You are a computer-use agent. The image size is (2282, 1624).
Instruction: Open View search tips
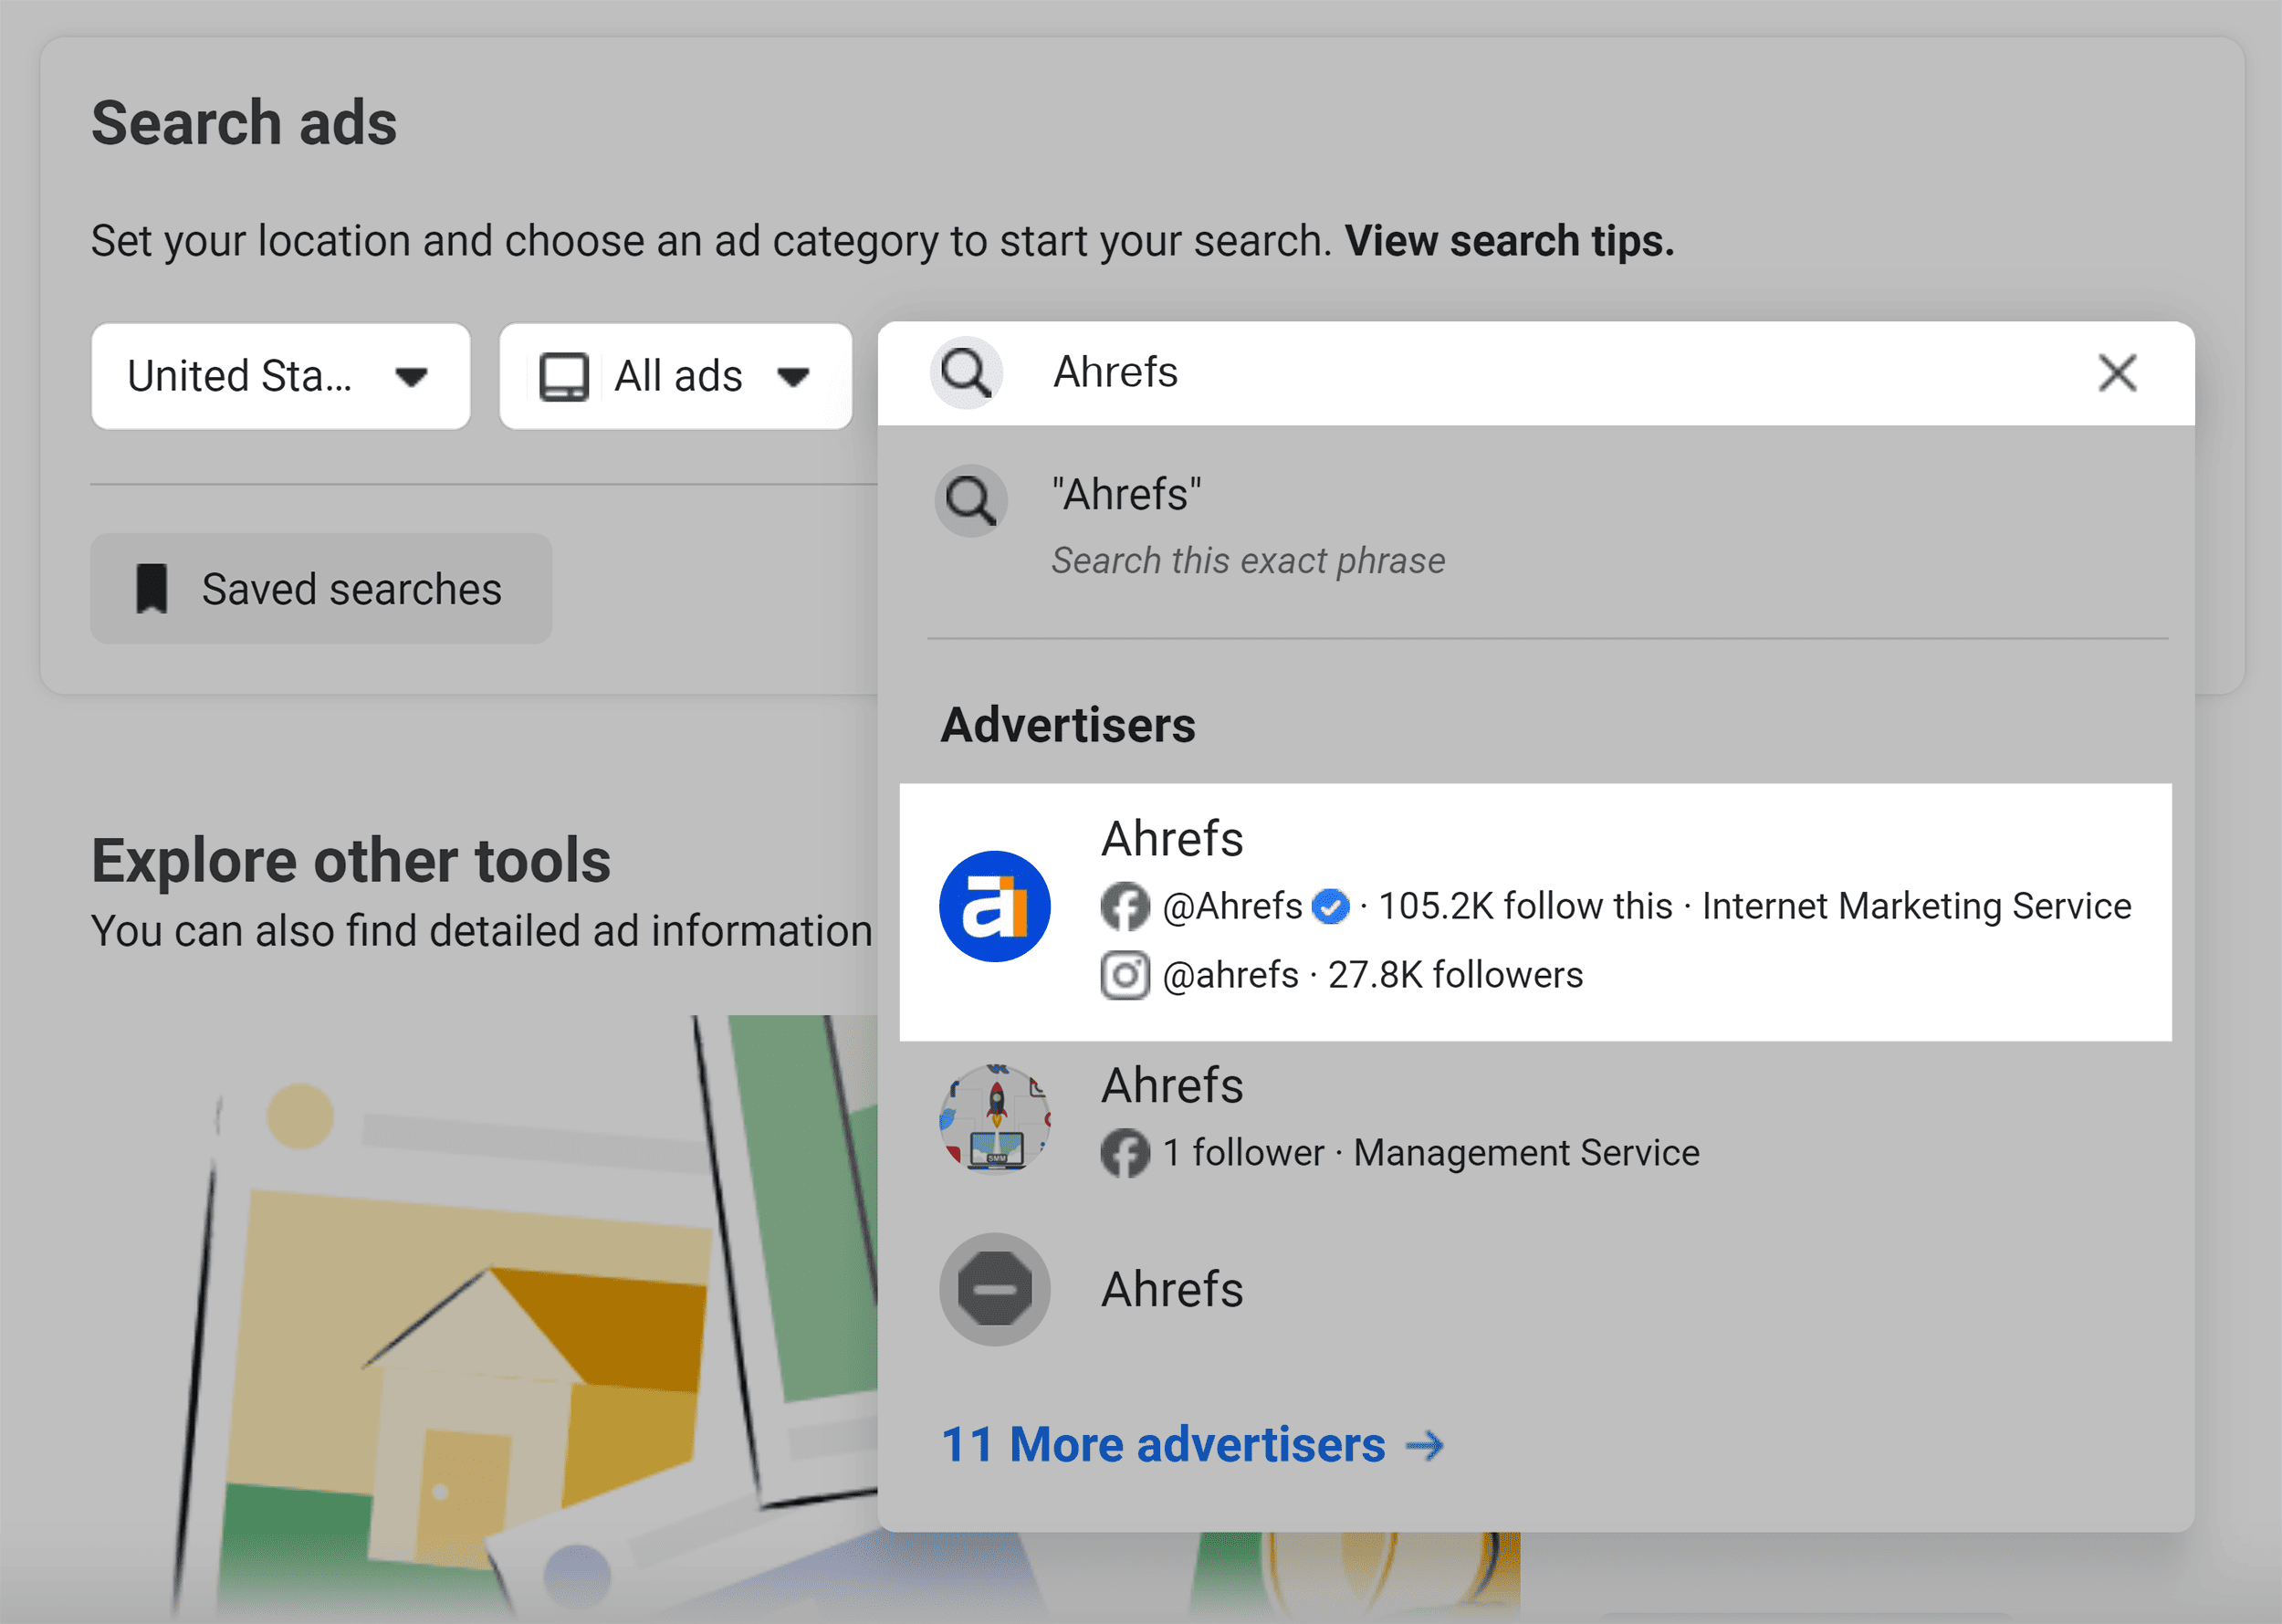[1508, 240]
